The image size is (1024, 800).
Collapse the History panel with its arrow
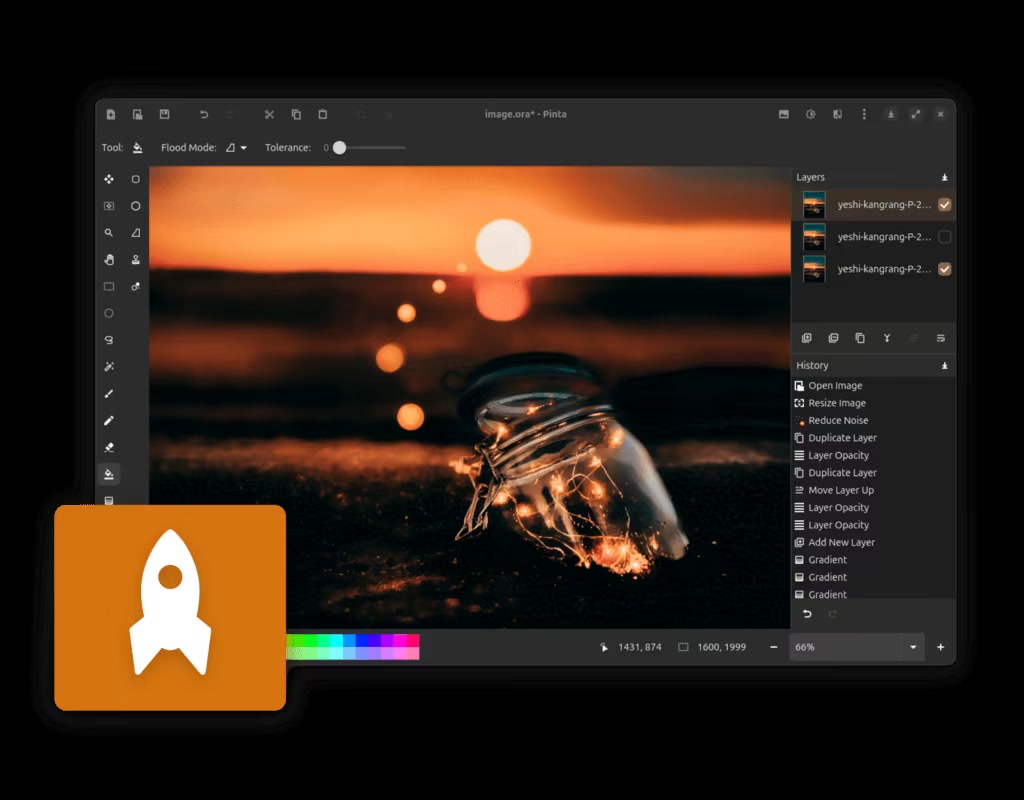[945, 366]
